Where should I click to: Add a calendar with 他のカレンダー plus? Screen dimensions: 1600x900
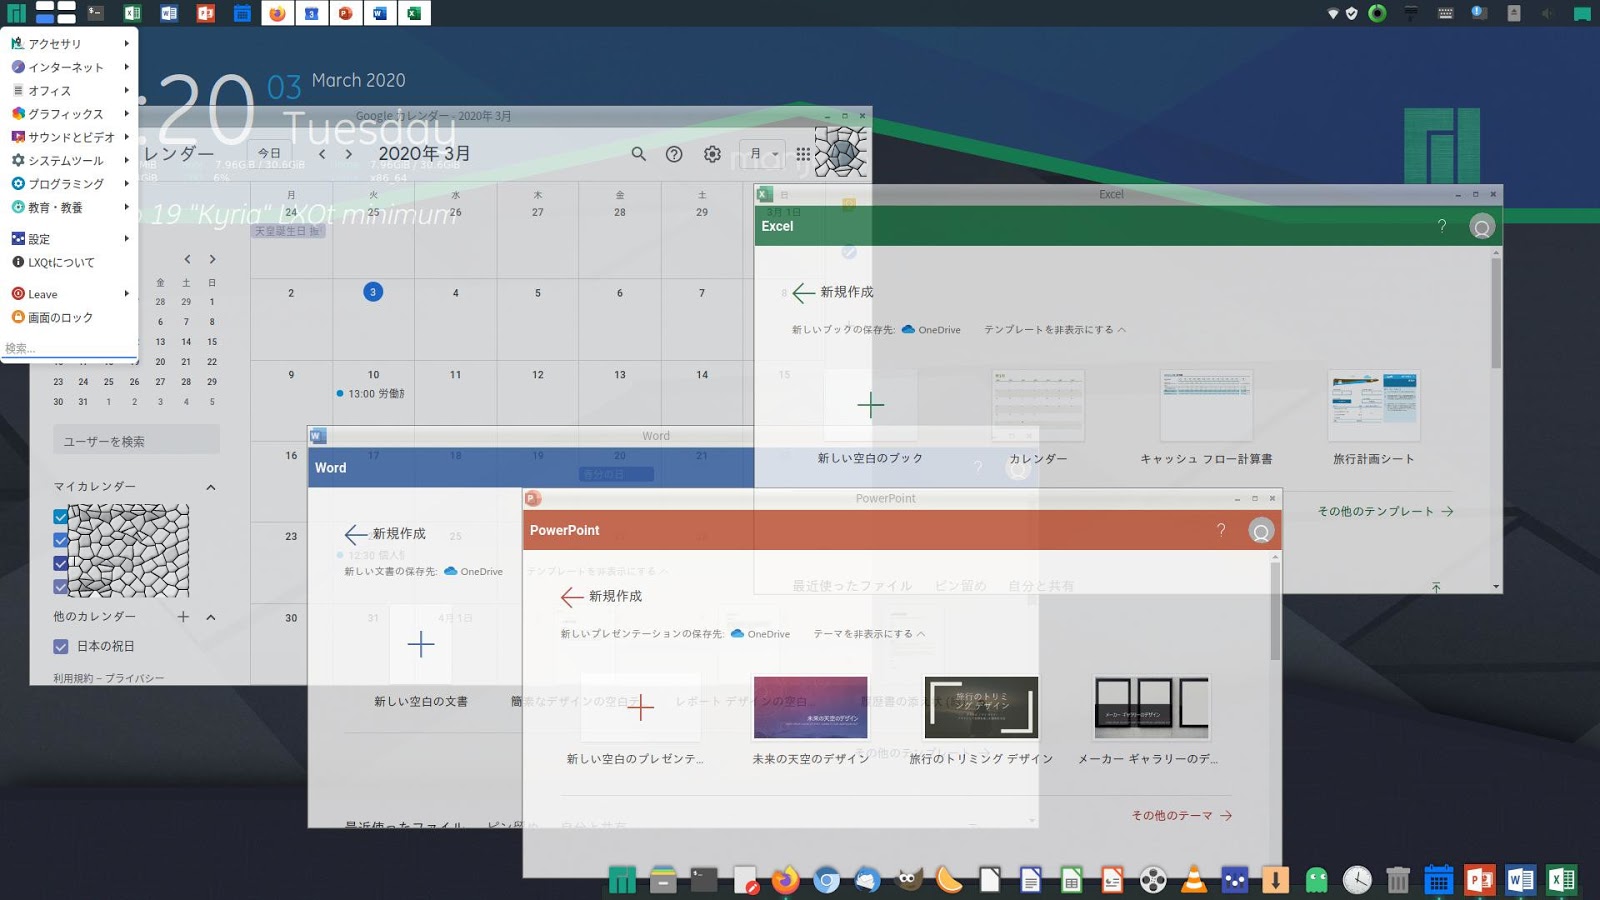click(183, 617)
